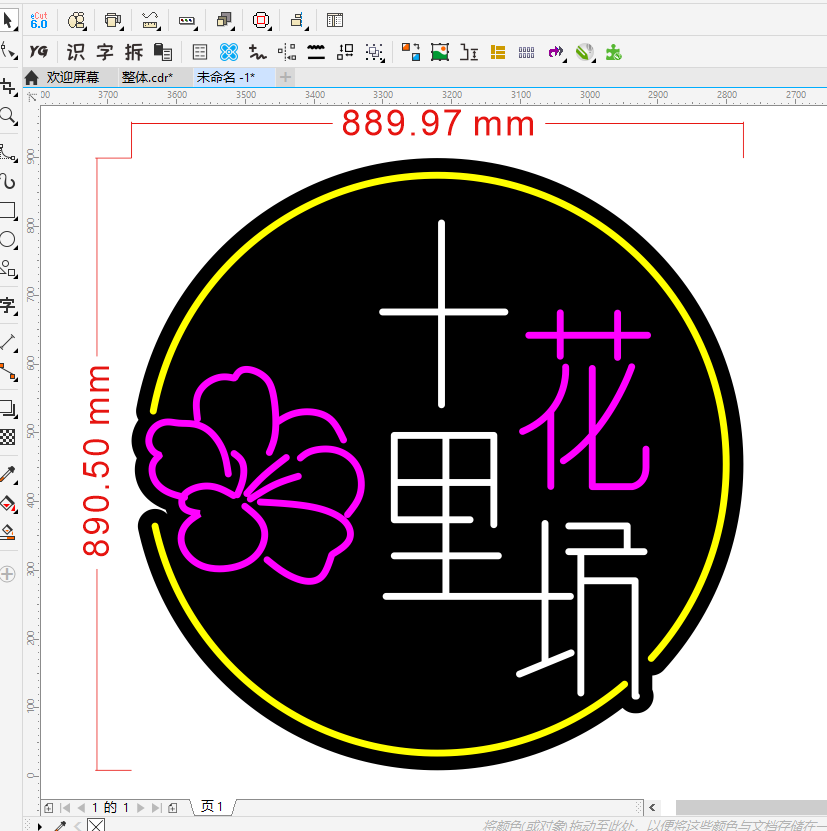This screenshot has height=831, width=827.
Task: Select the Text (字) tool
Action: pyautogui.click(x=8, y=305)
